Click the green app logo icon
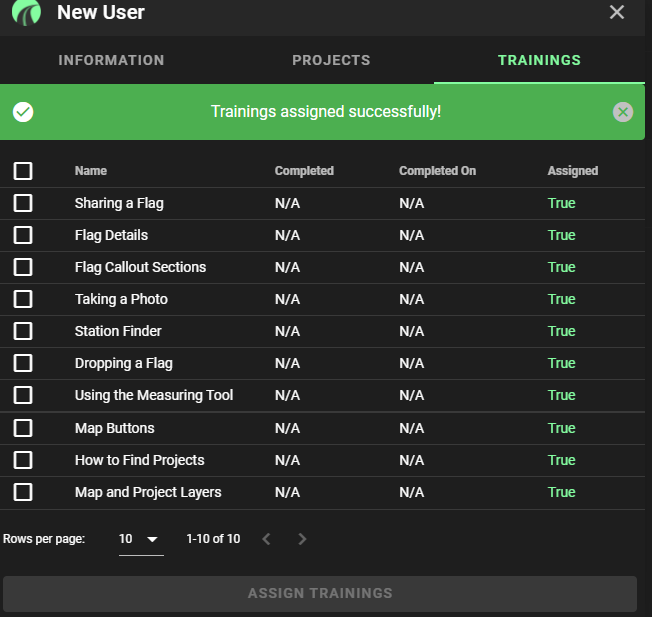This screenshot has width=652, height=617. point(27,12)
